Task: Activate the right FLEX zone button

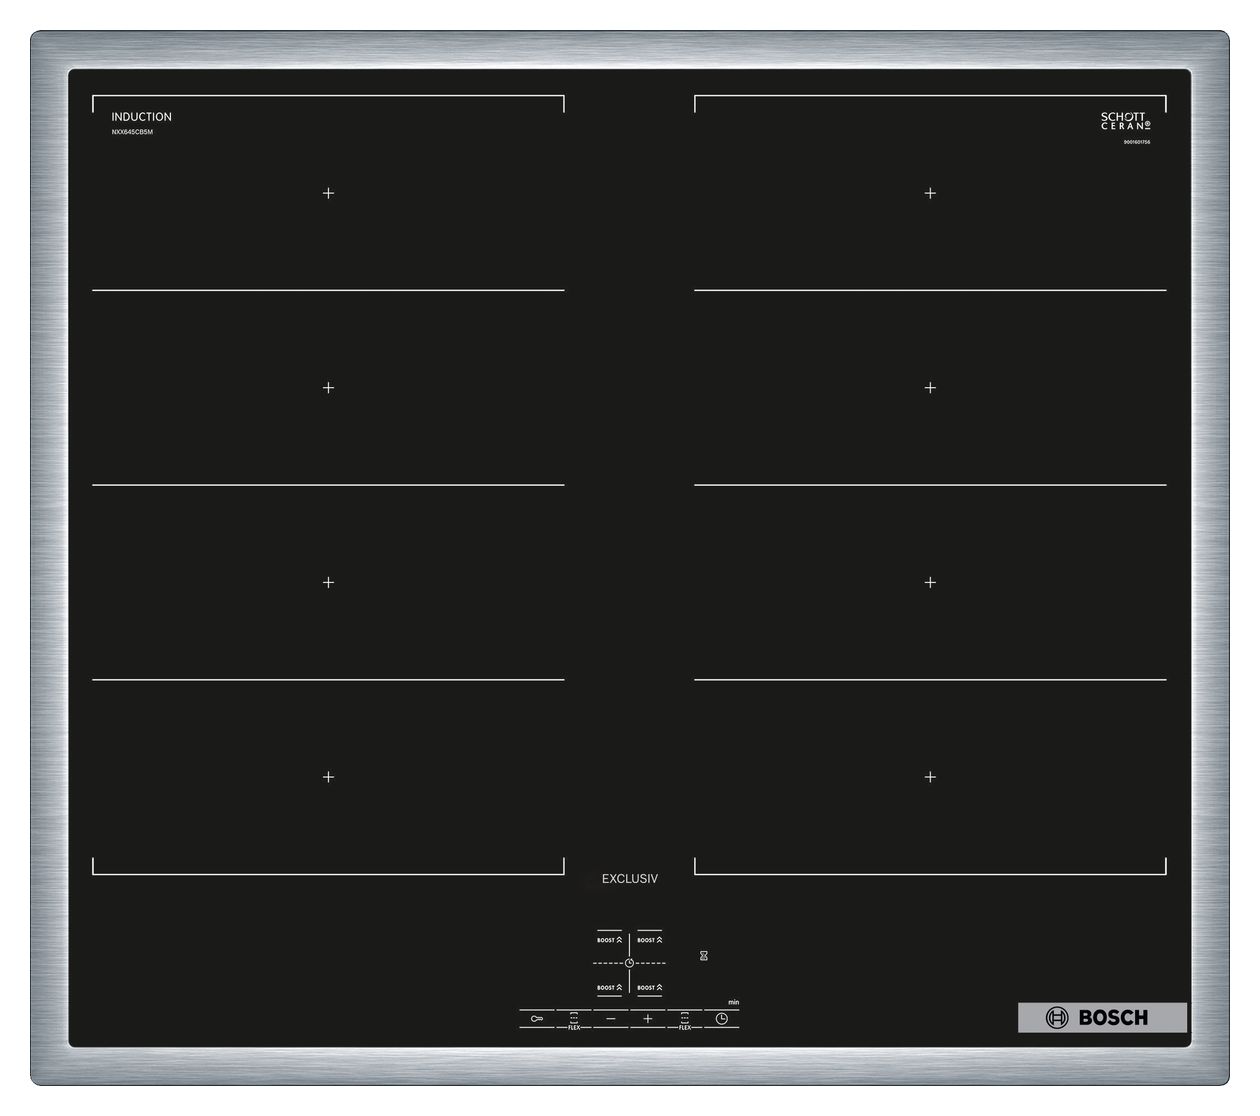Action: [x=685, y=1020]
